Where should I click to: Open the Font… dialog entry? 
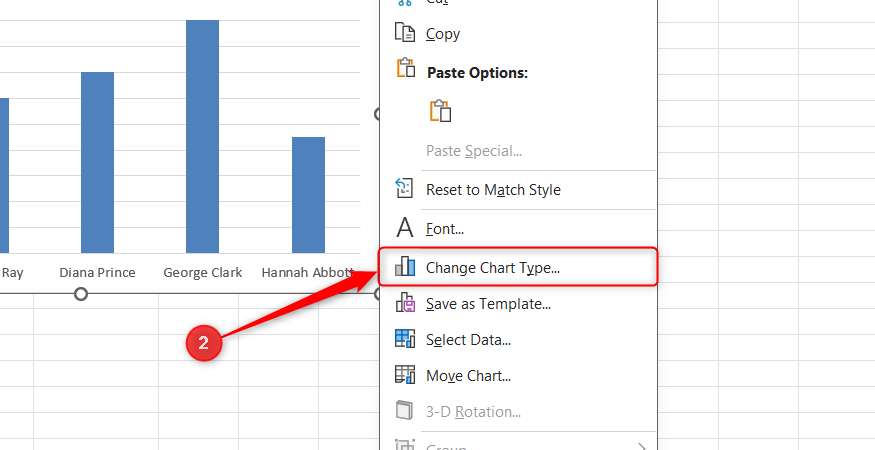click(519, 229)
